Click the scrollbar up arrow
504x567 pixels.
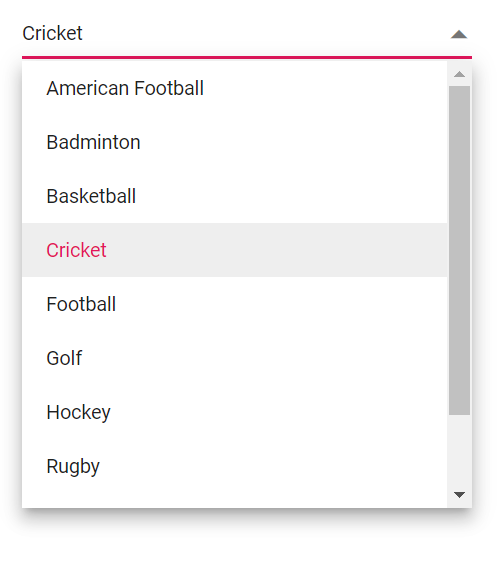459,74
